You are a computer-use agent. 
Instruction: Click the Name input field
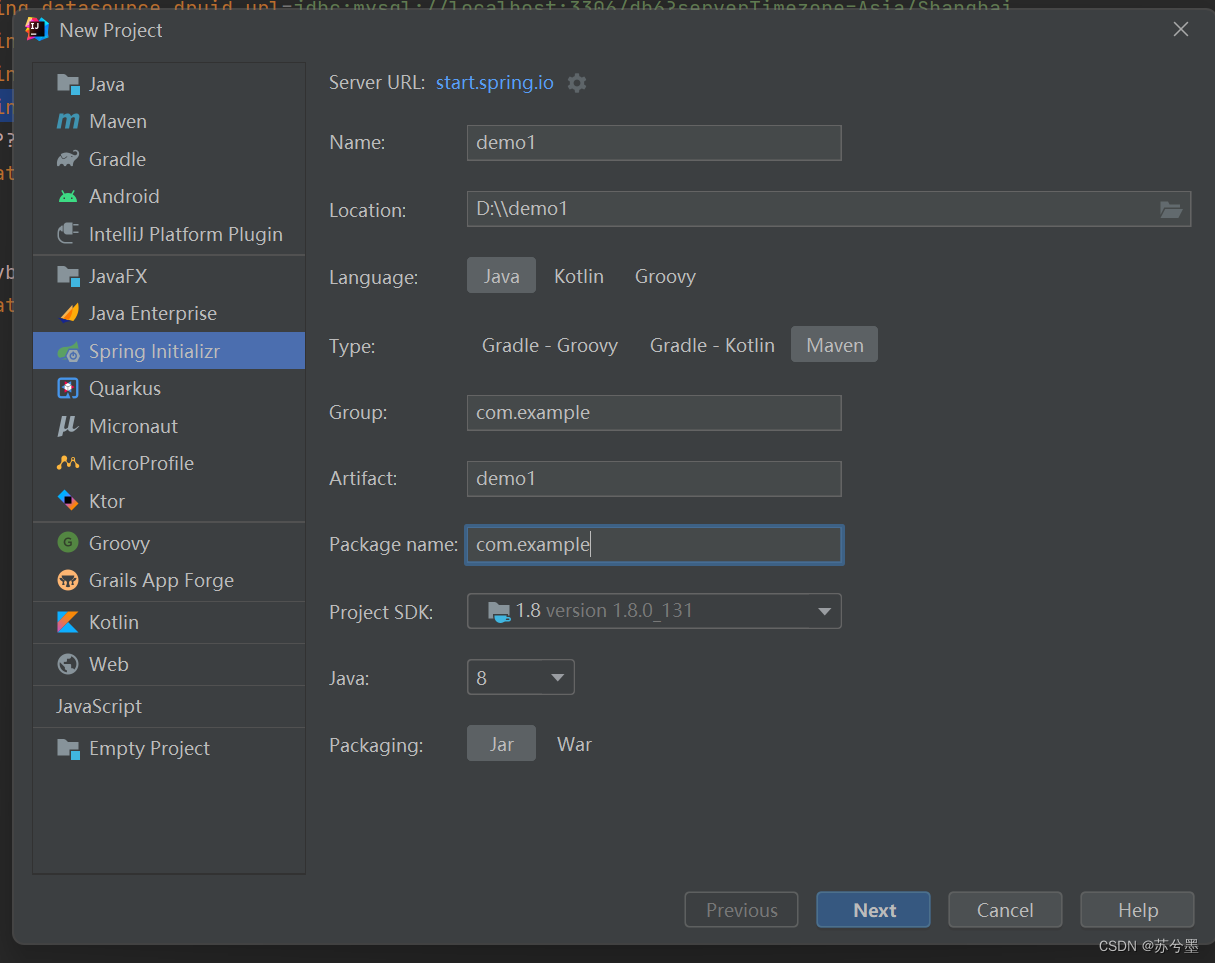[654, 143]
